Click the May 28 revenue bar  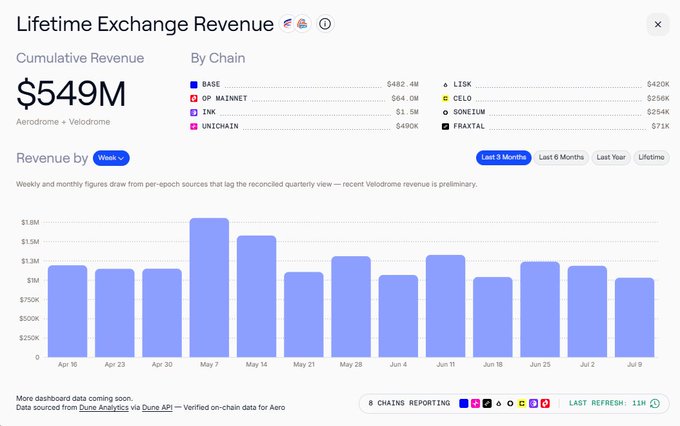351,307
